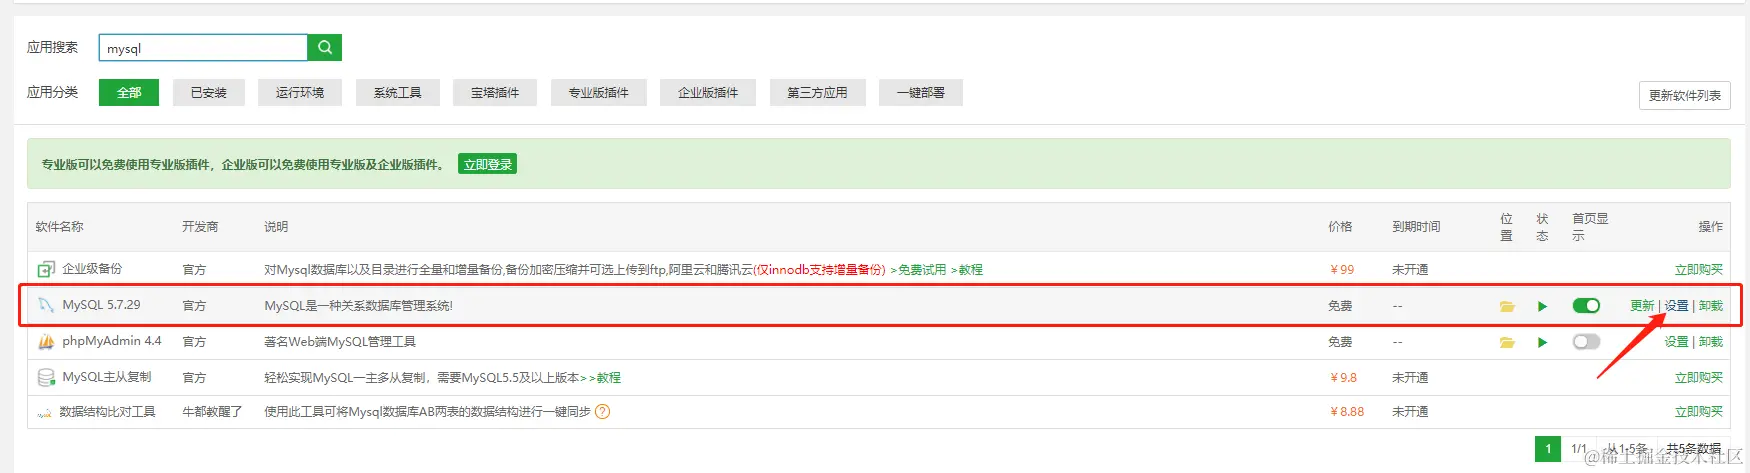Screen dimensions: 1750x473
Task: Click the 企业级备份 name text
Action: pos(92,269)
